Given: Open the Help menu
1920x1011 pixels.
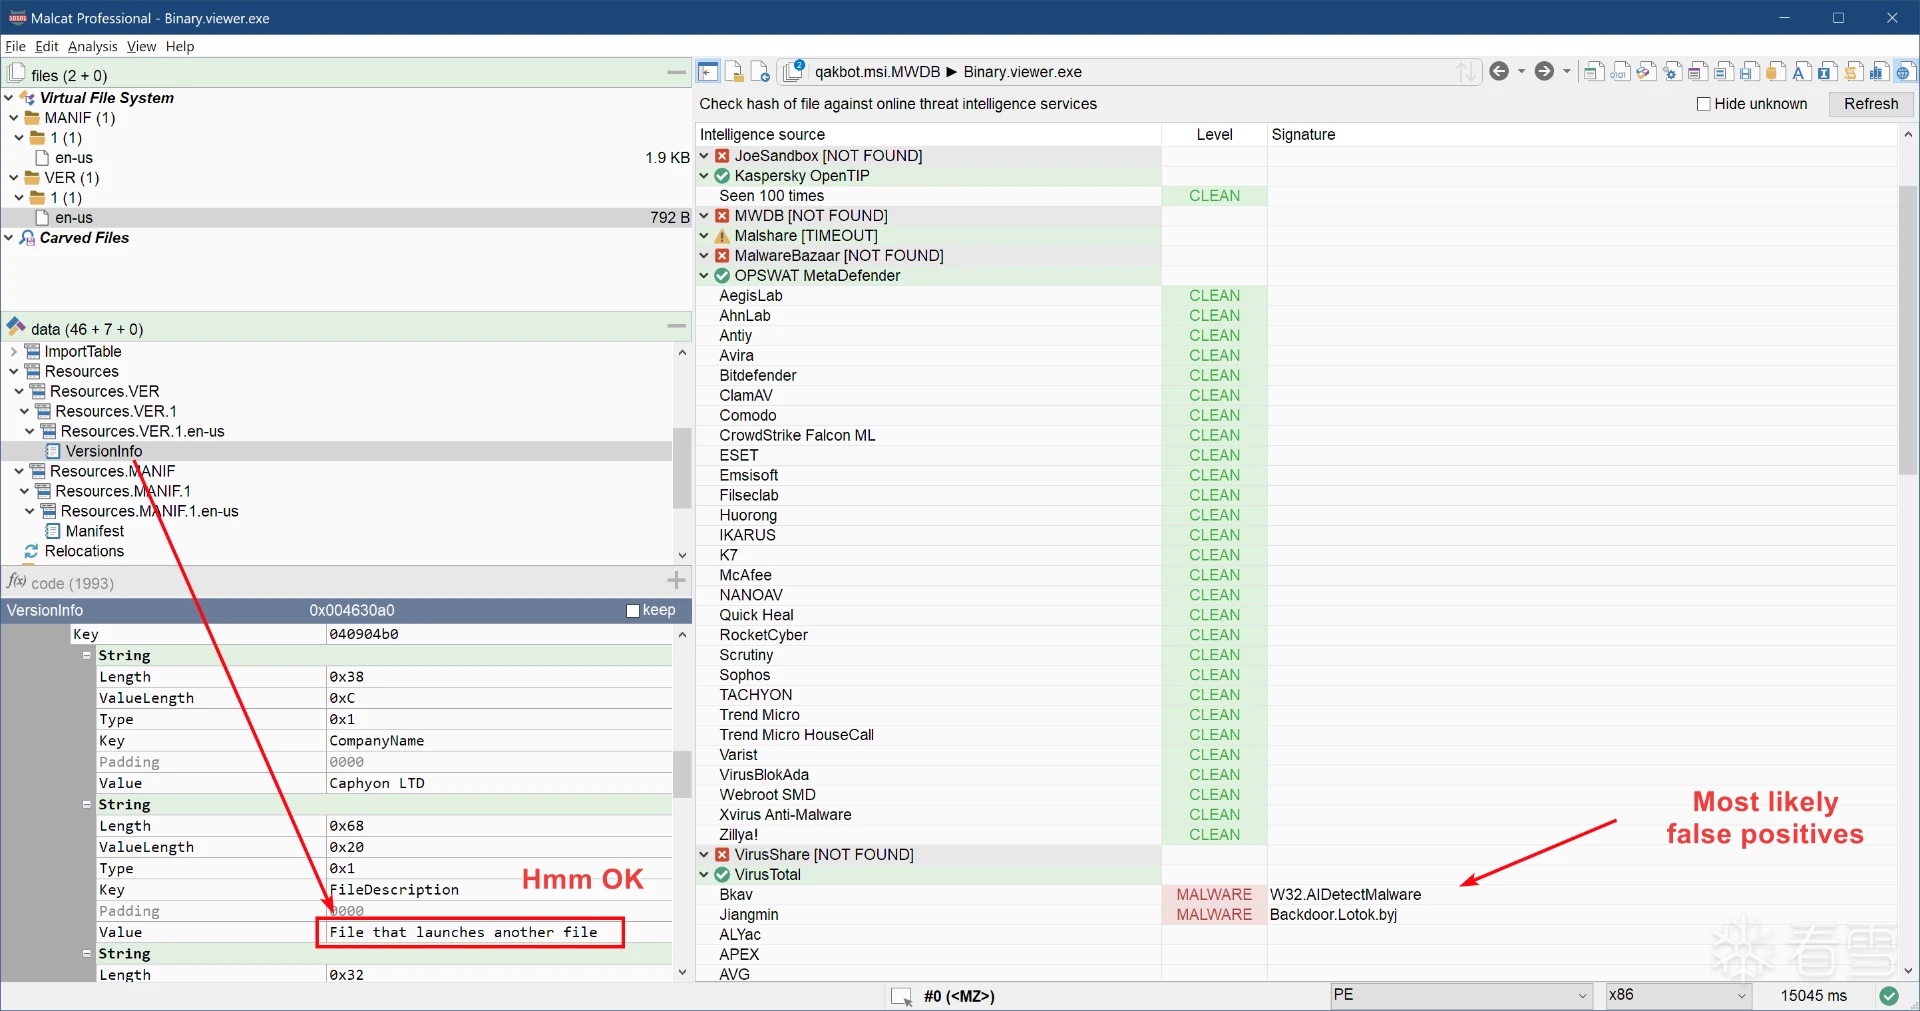Looking at the screenshot, I should (180, 46).
